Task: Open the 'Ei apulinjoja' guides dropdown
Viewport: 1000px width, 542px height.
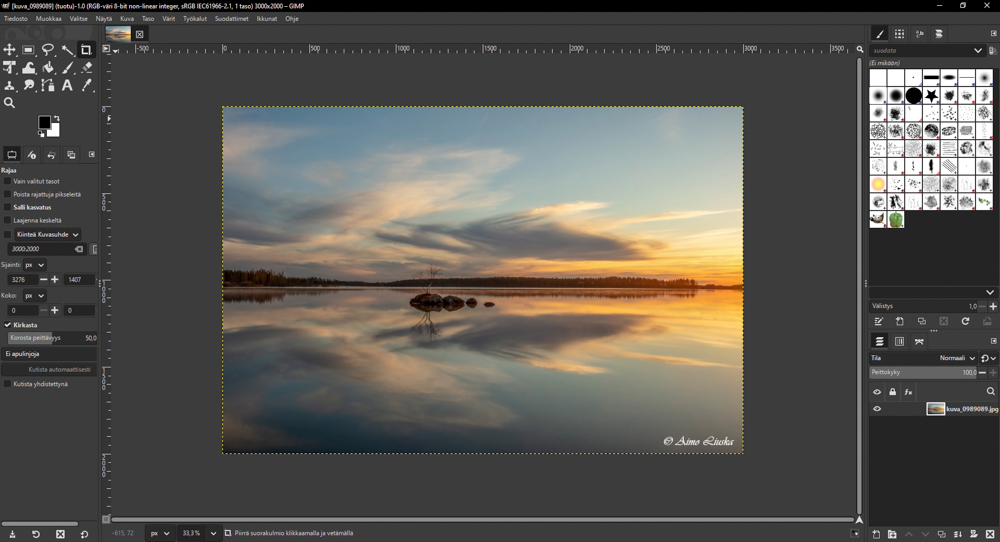Action: coord(49,353)
